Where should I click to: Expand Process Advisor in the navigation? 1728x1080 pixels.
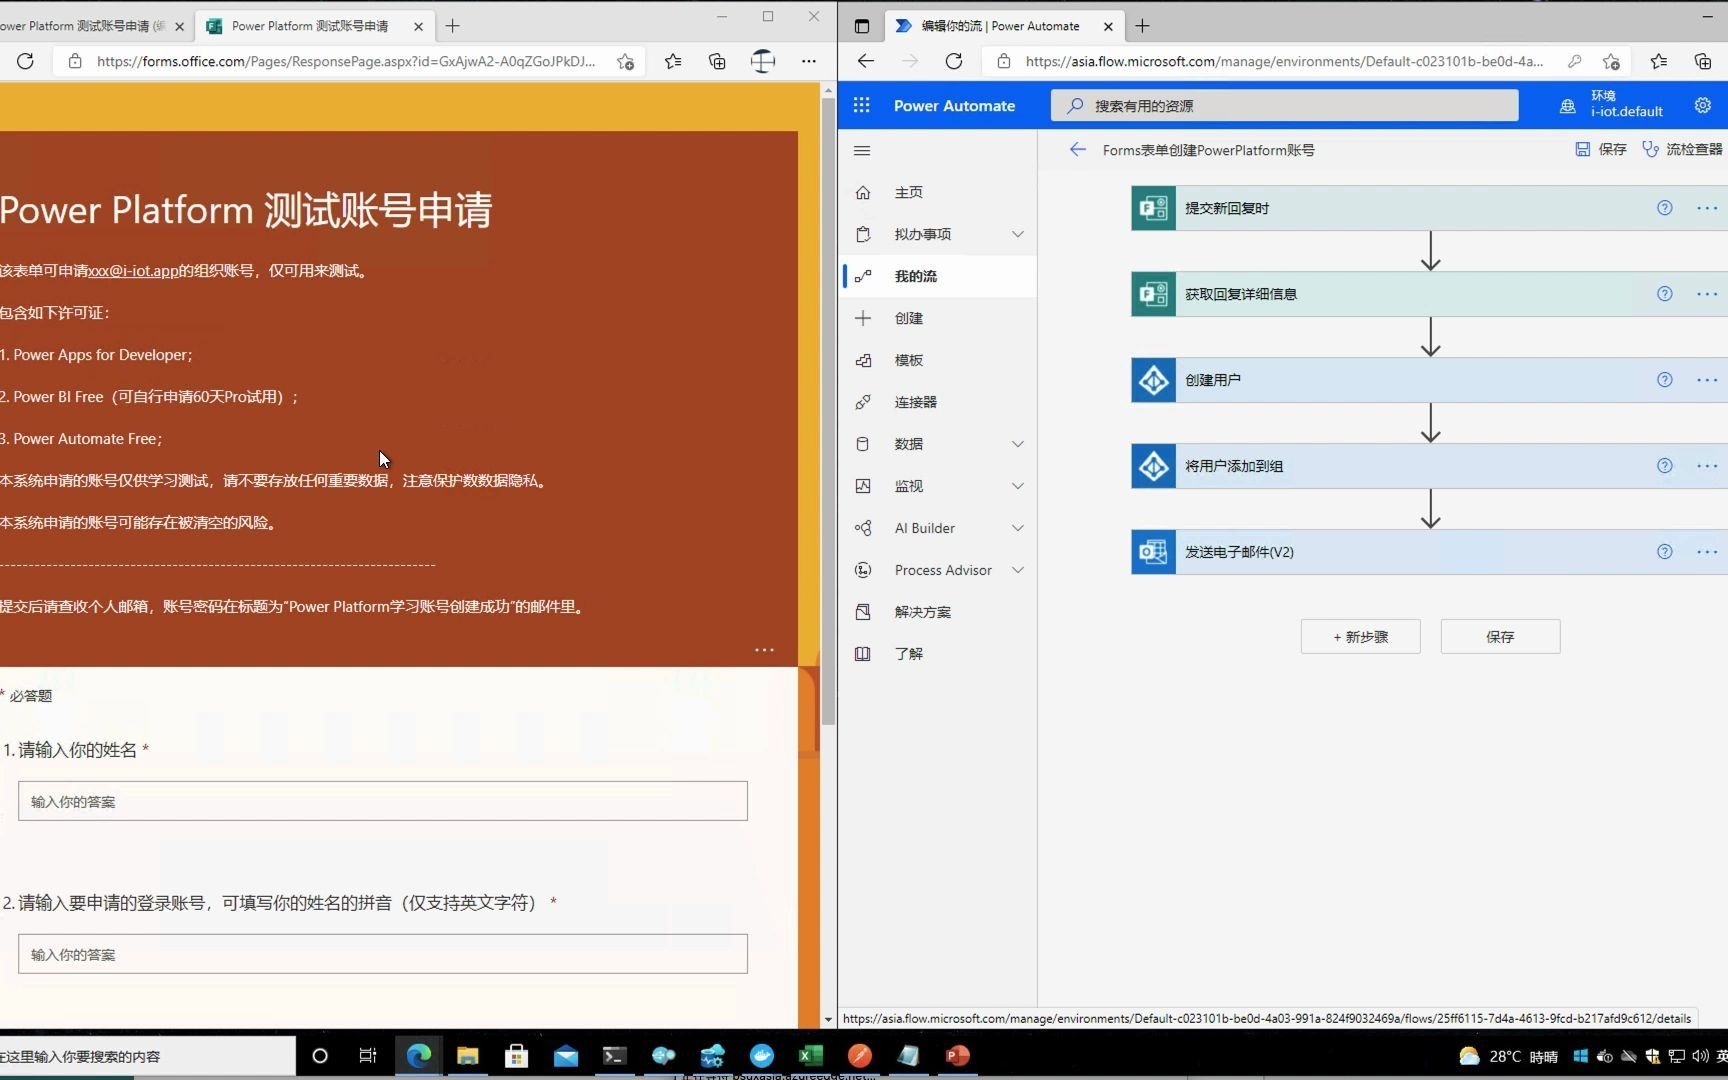click(x=1017, y=570)
